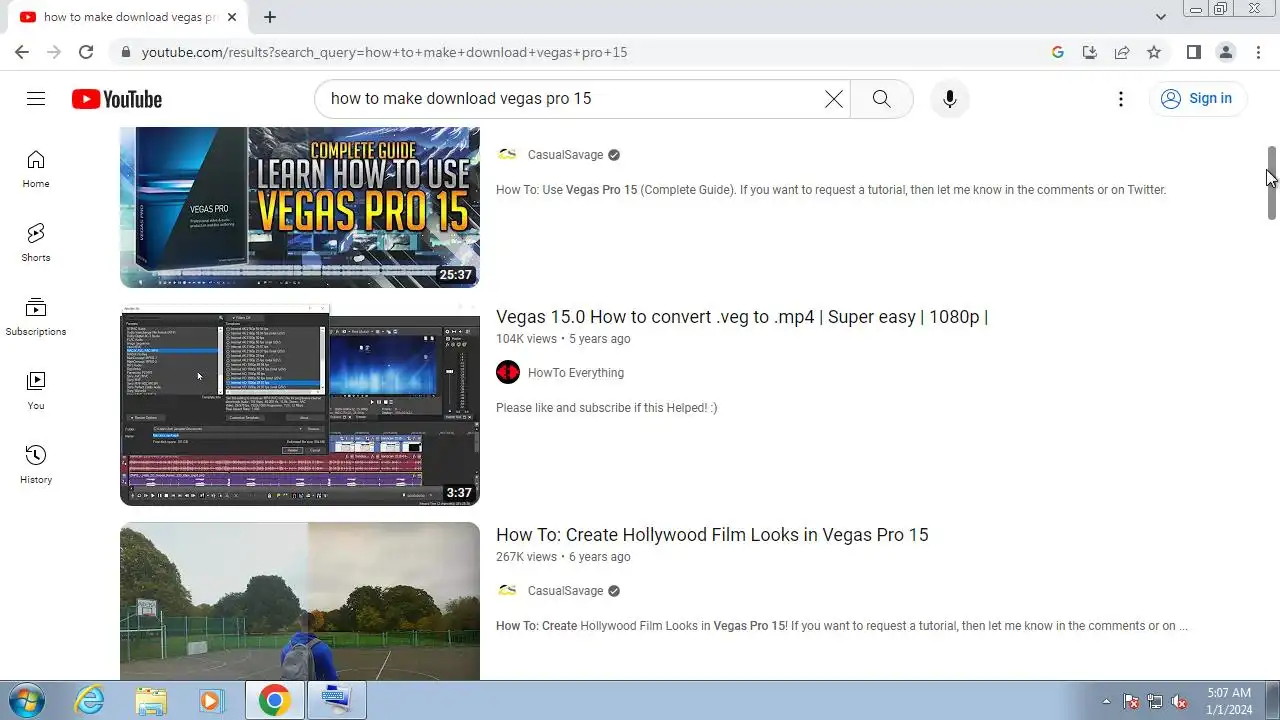The width and height of the screenshot is (1280, 720).
Task: Open Subscriptions in the sidebar
Action: point(36,317)
